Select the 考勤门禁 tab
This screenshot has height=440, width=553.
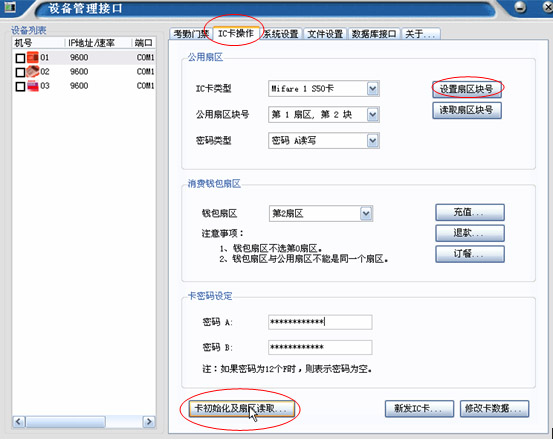click(x=191, y=34)
